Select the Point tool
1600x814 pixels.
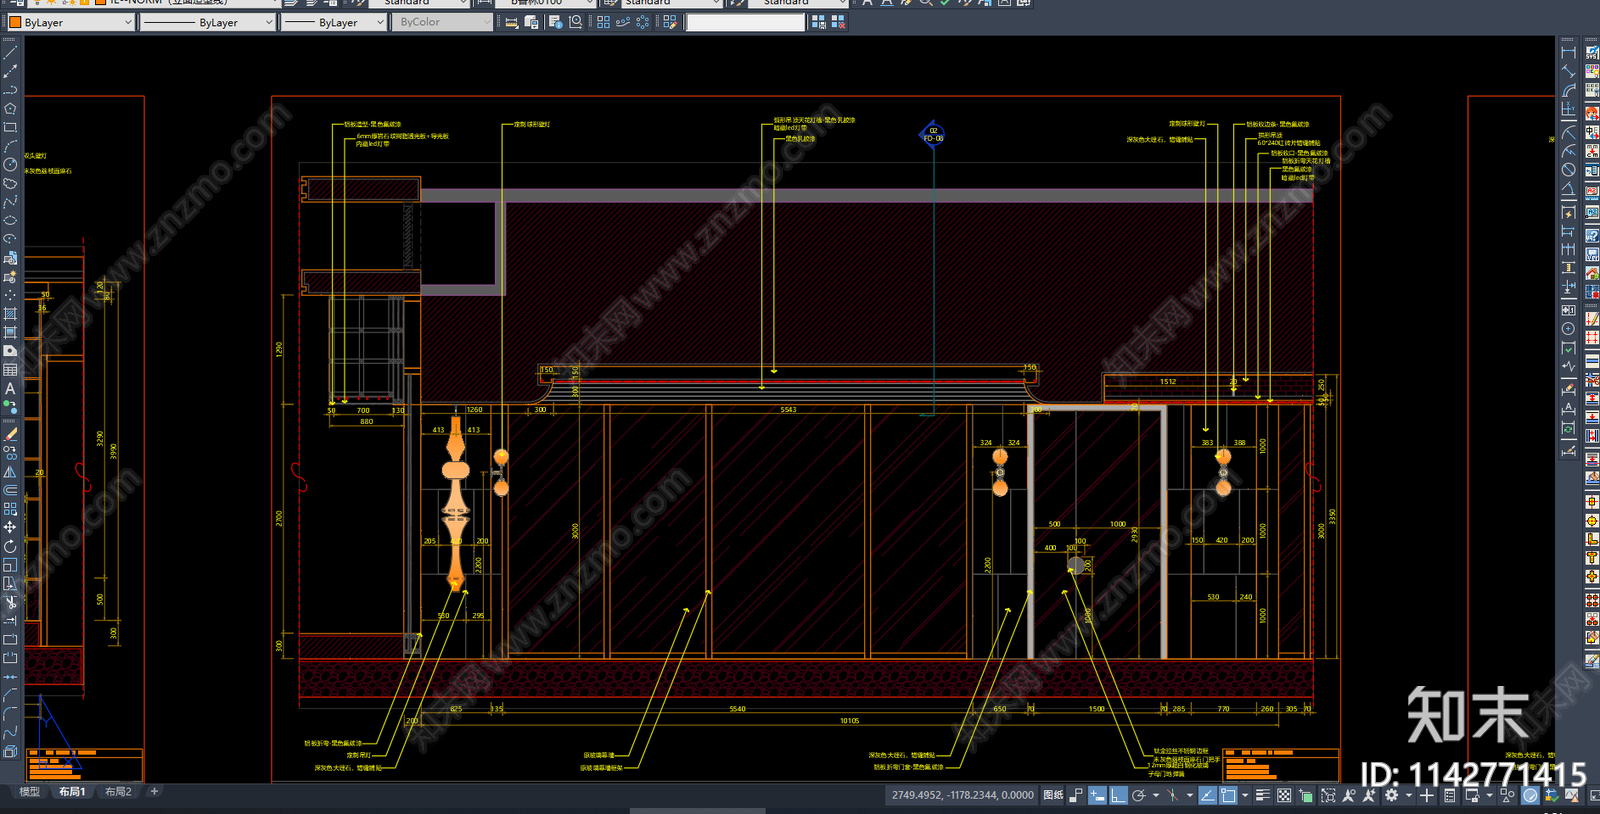[x=10, y=295]
